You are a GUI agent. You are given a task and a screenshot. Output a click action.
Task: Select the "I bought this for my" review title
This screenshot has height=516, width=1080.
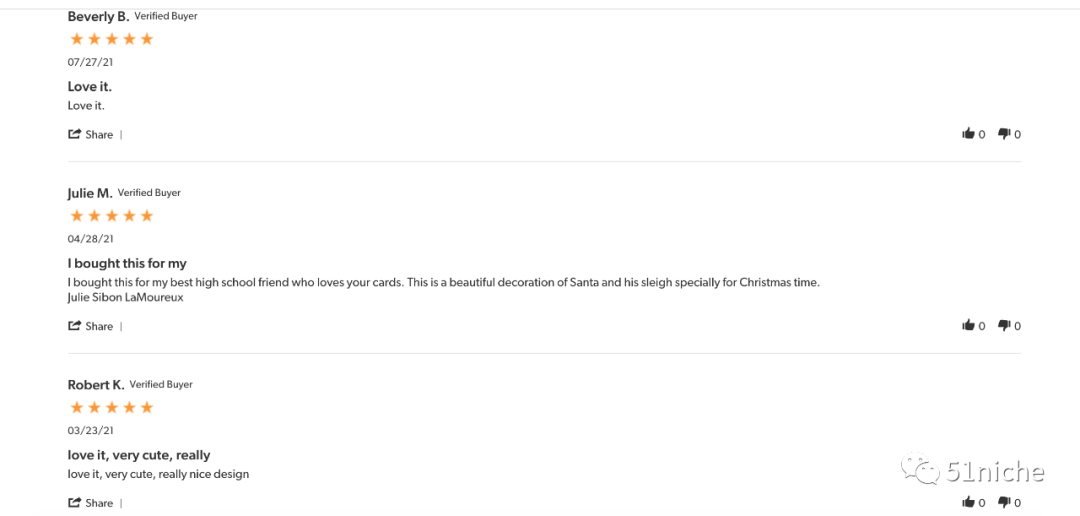[127, 264]
